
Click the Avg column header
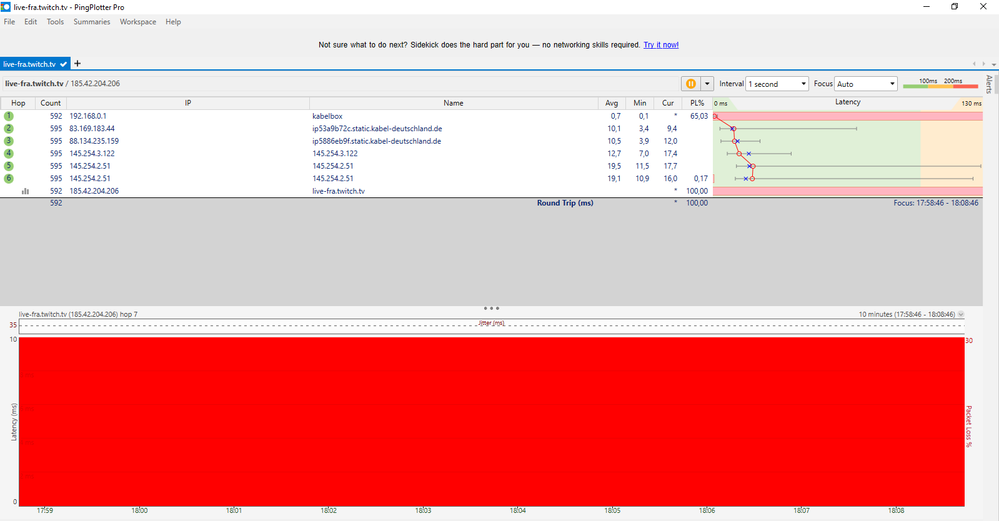[x=612, y=103]
